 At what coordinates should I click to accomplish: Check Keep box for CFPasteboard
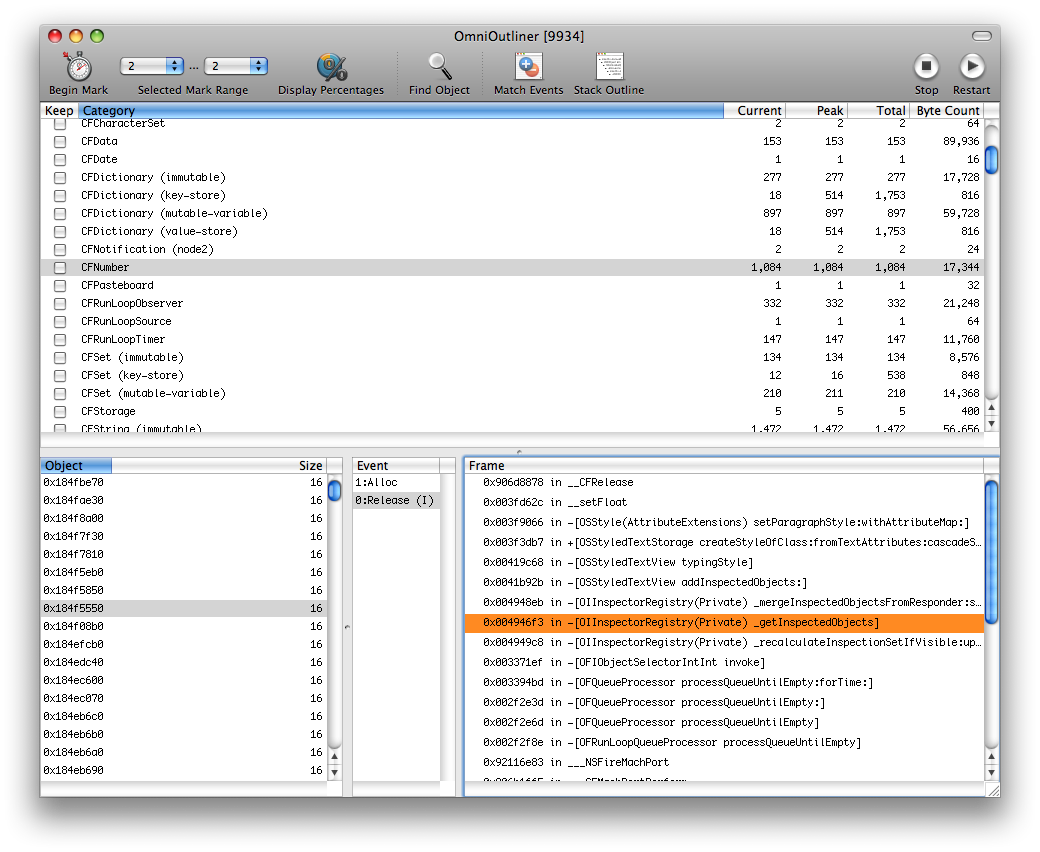click(x=60, y=285)
